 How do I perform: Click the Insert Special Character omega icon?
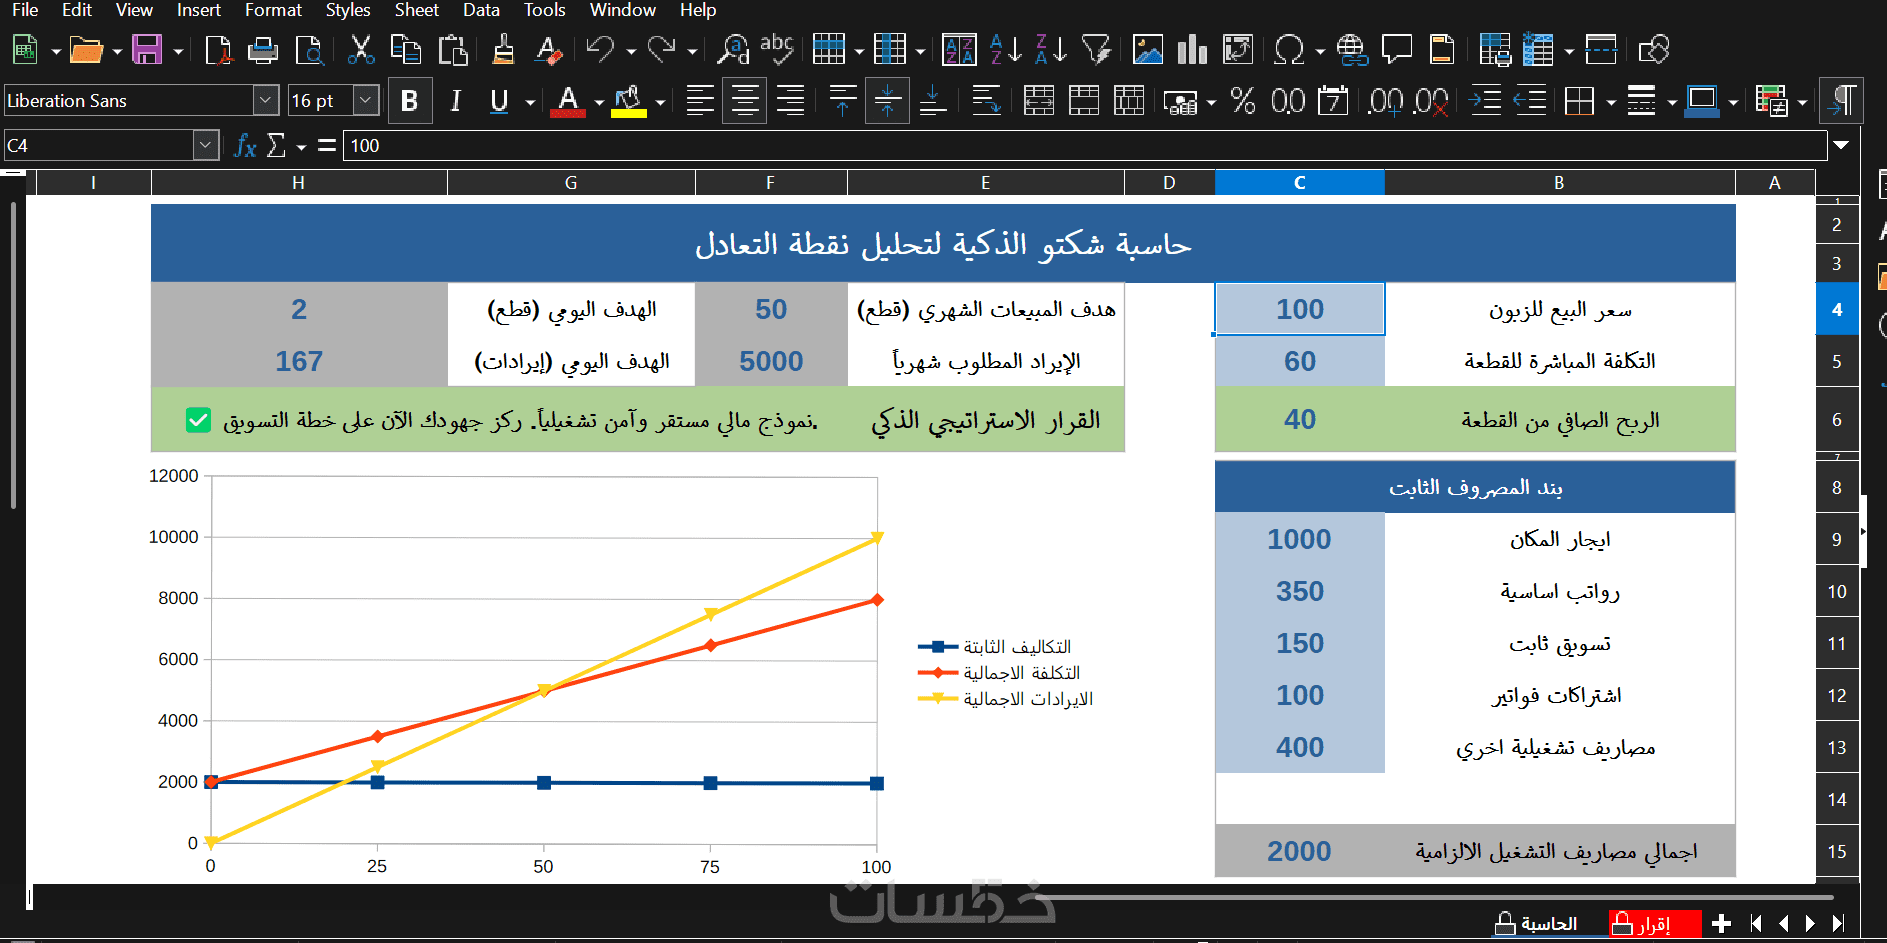click(x=1289, y=49)
